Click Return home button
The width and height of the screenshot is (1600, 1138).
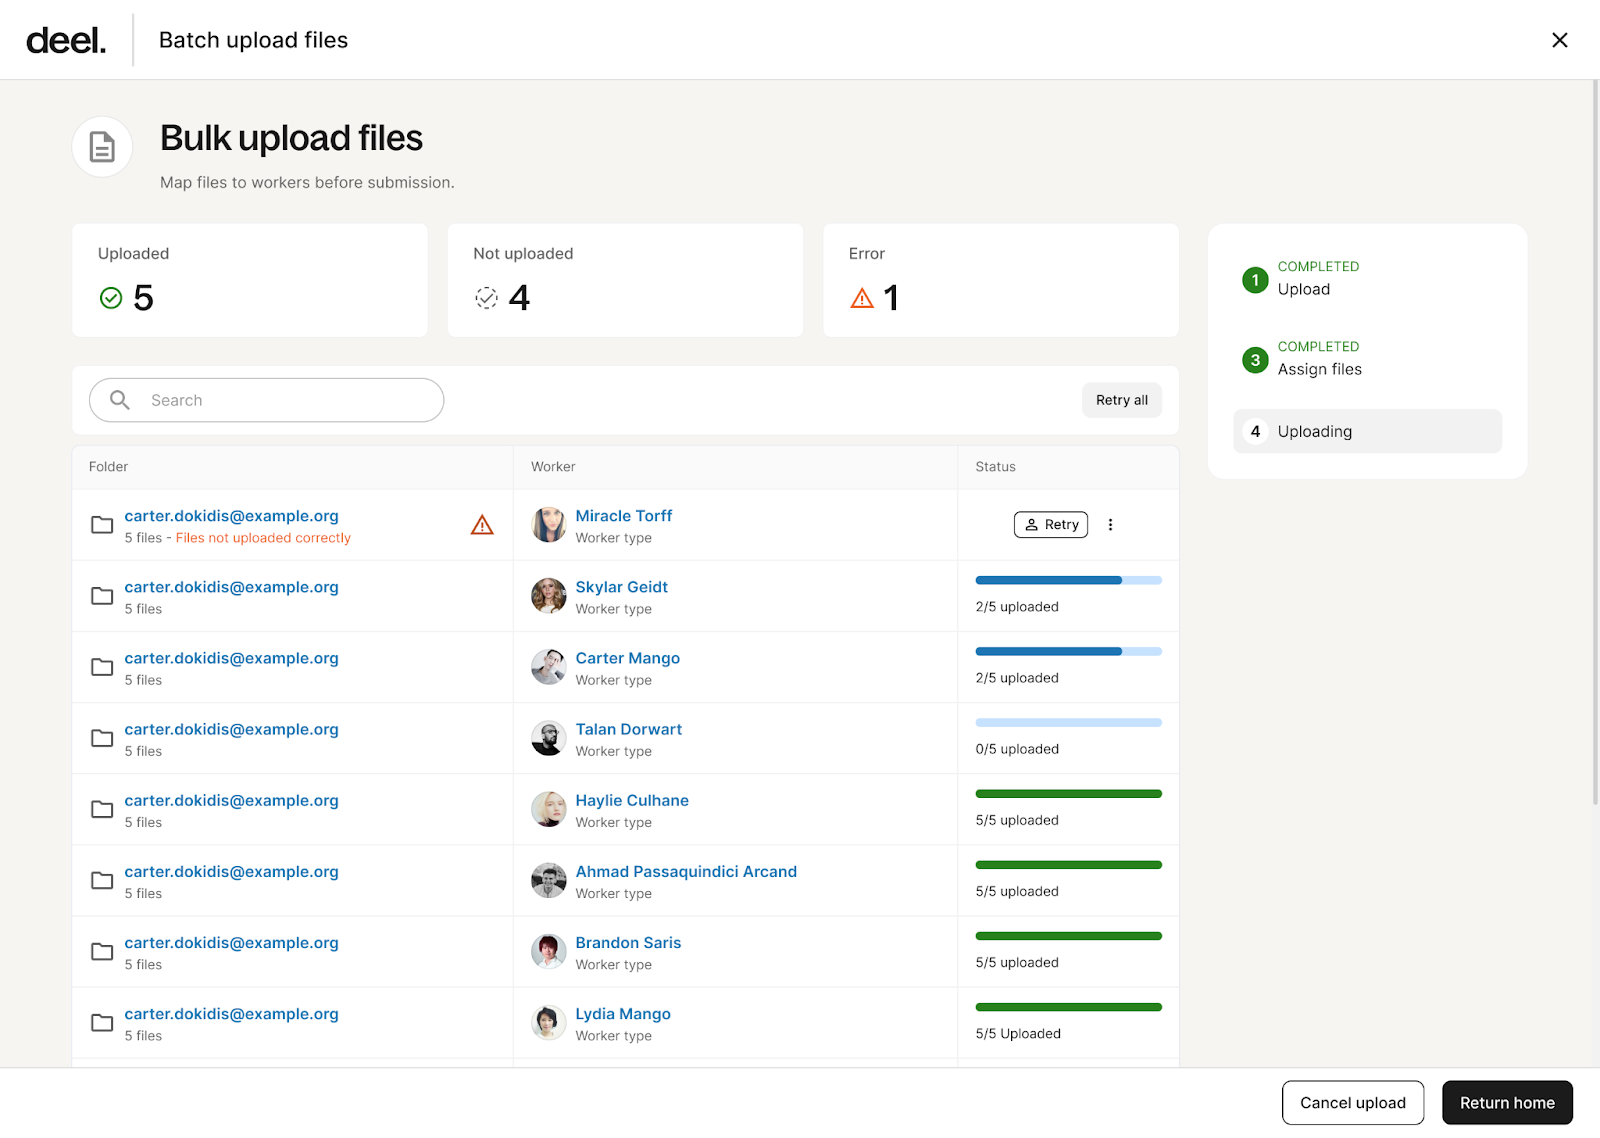[x=1506, y=1102]
